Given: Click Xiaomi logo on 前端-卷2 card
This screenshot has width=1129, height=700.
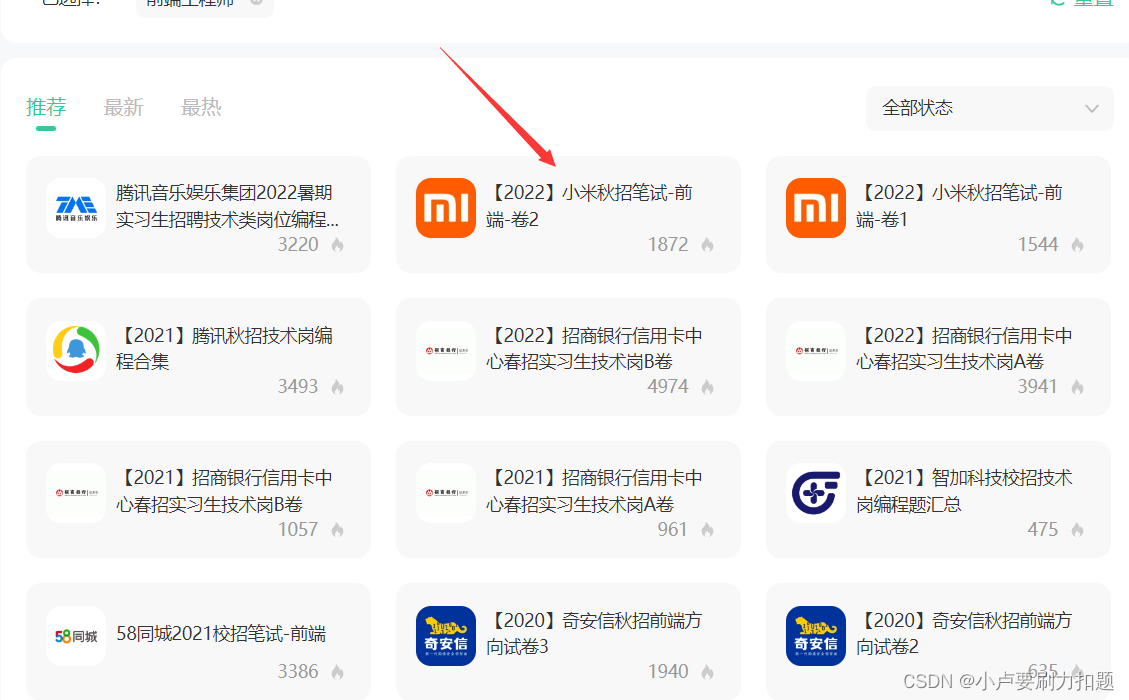Looking at the screenshot, I should (x=446, y=208).
